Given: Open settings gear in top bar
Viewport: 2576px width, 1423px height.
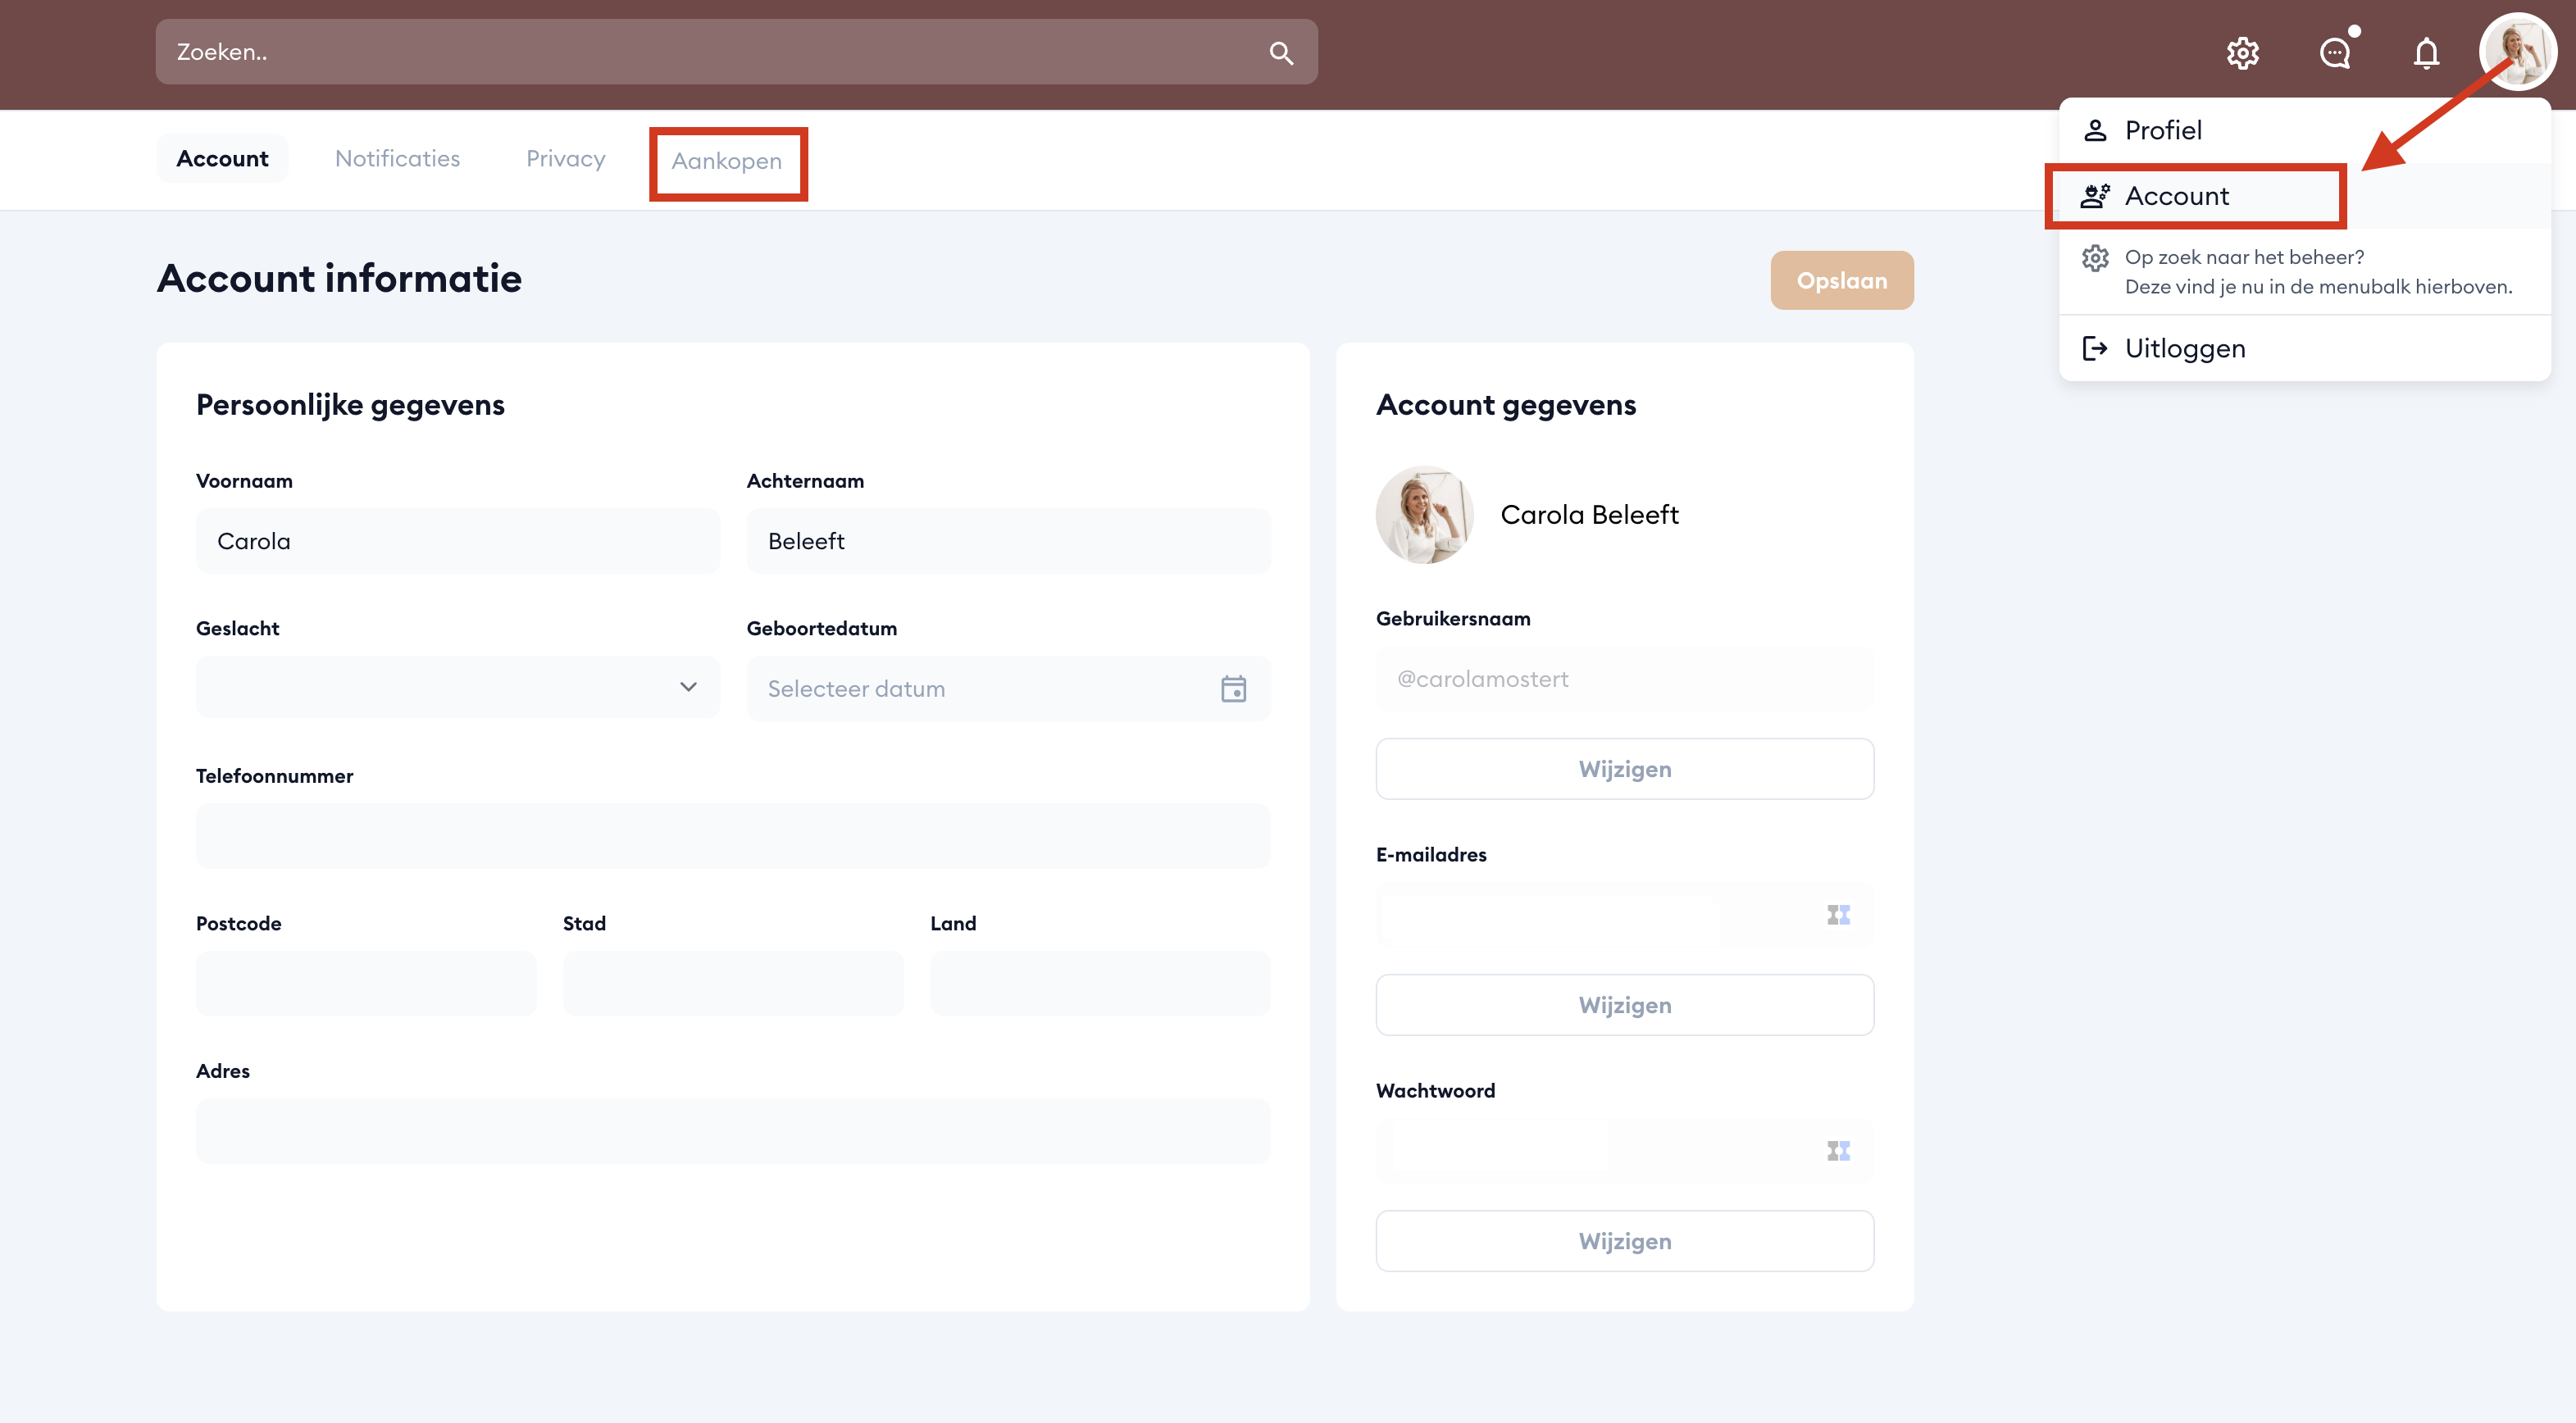Looking at the screenshot, I should [2243, 53].
